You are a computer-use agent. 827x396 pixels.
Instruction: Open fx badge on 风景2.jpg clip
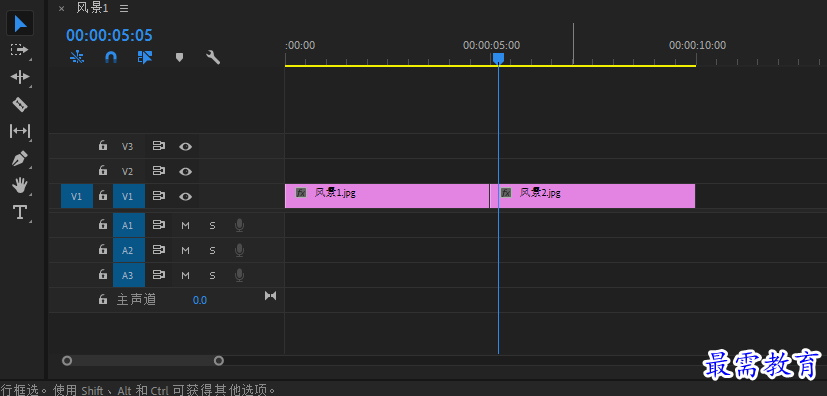506,193
